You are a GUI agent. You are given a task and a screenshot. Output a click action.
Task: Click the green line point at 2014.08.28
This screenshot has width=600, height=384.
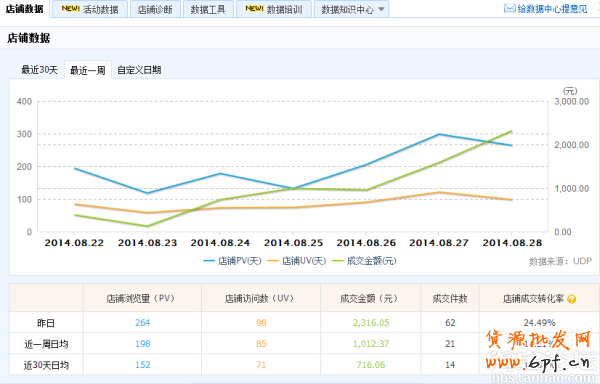point(511,131)
